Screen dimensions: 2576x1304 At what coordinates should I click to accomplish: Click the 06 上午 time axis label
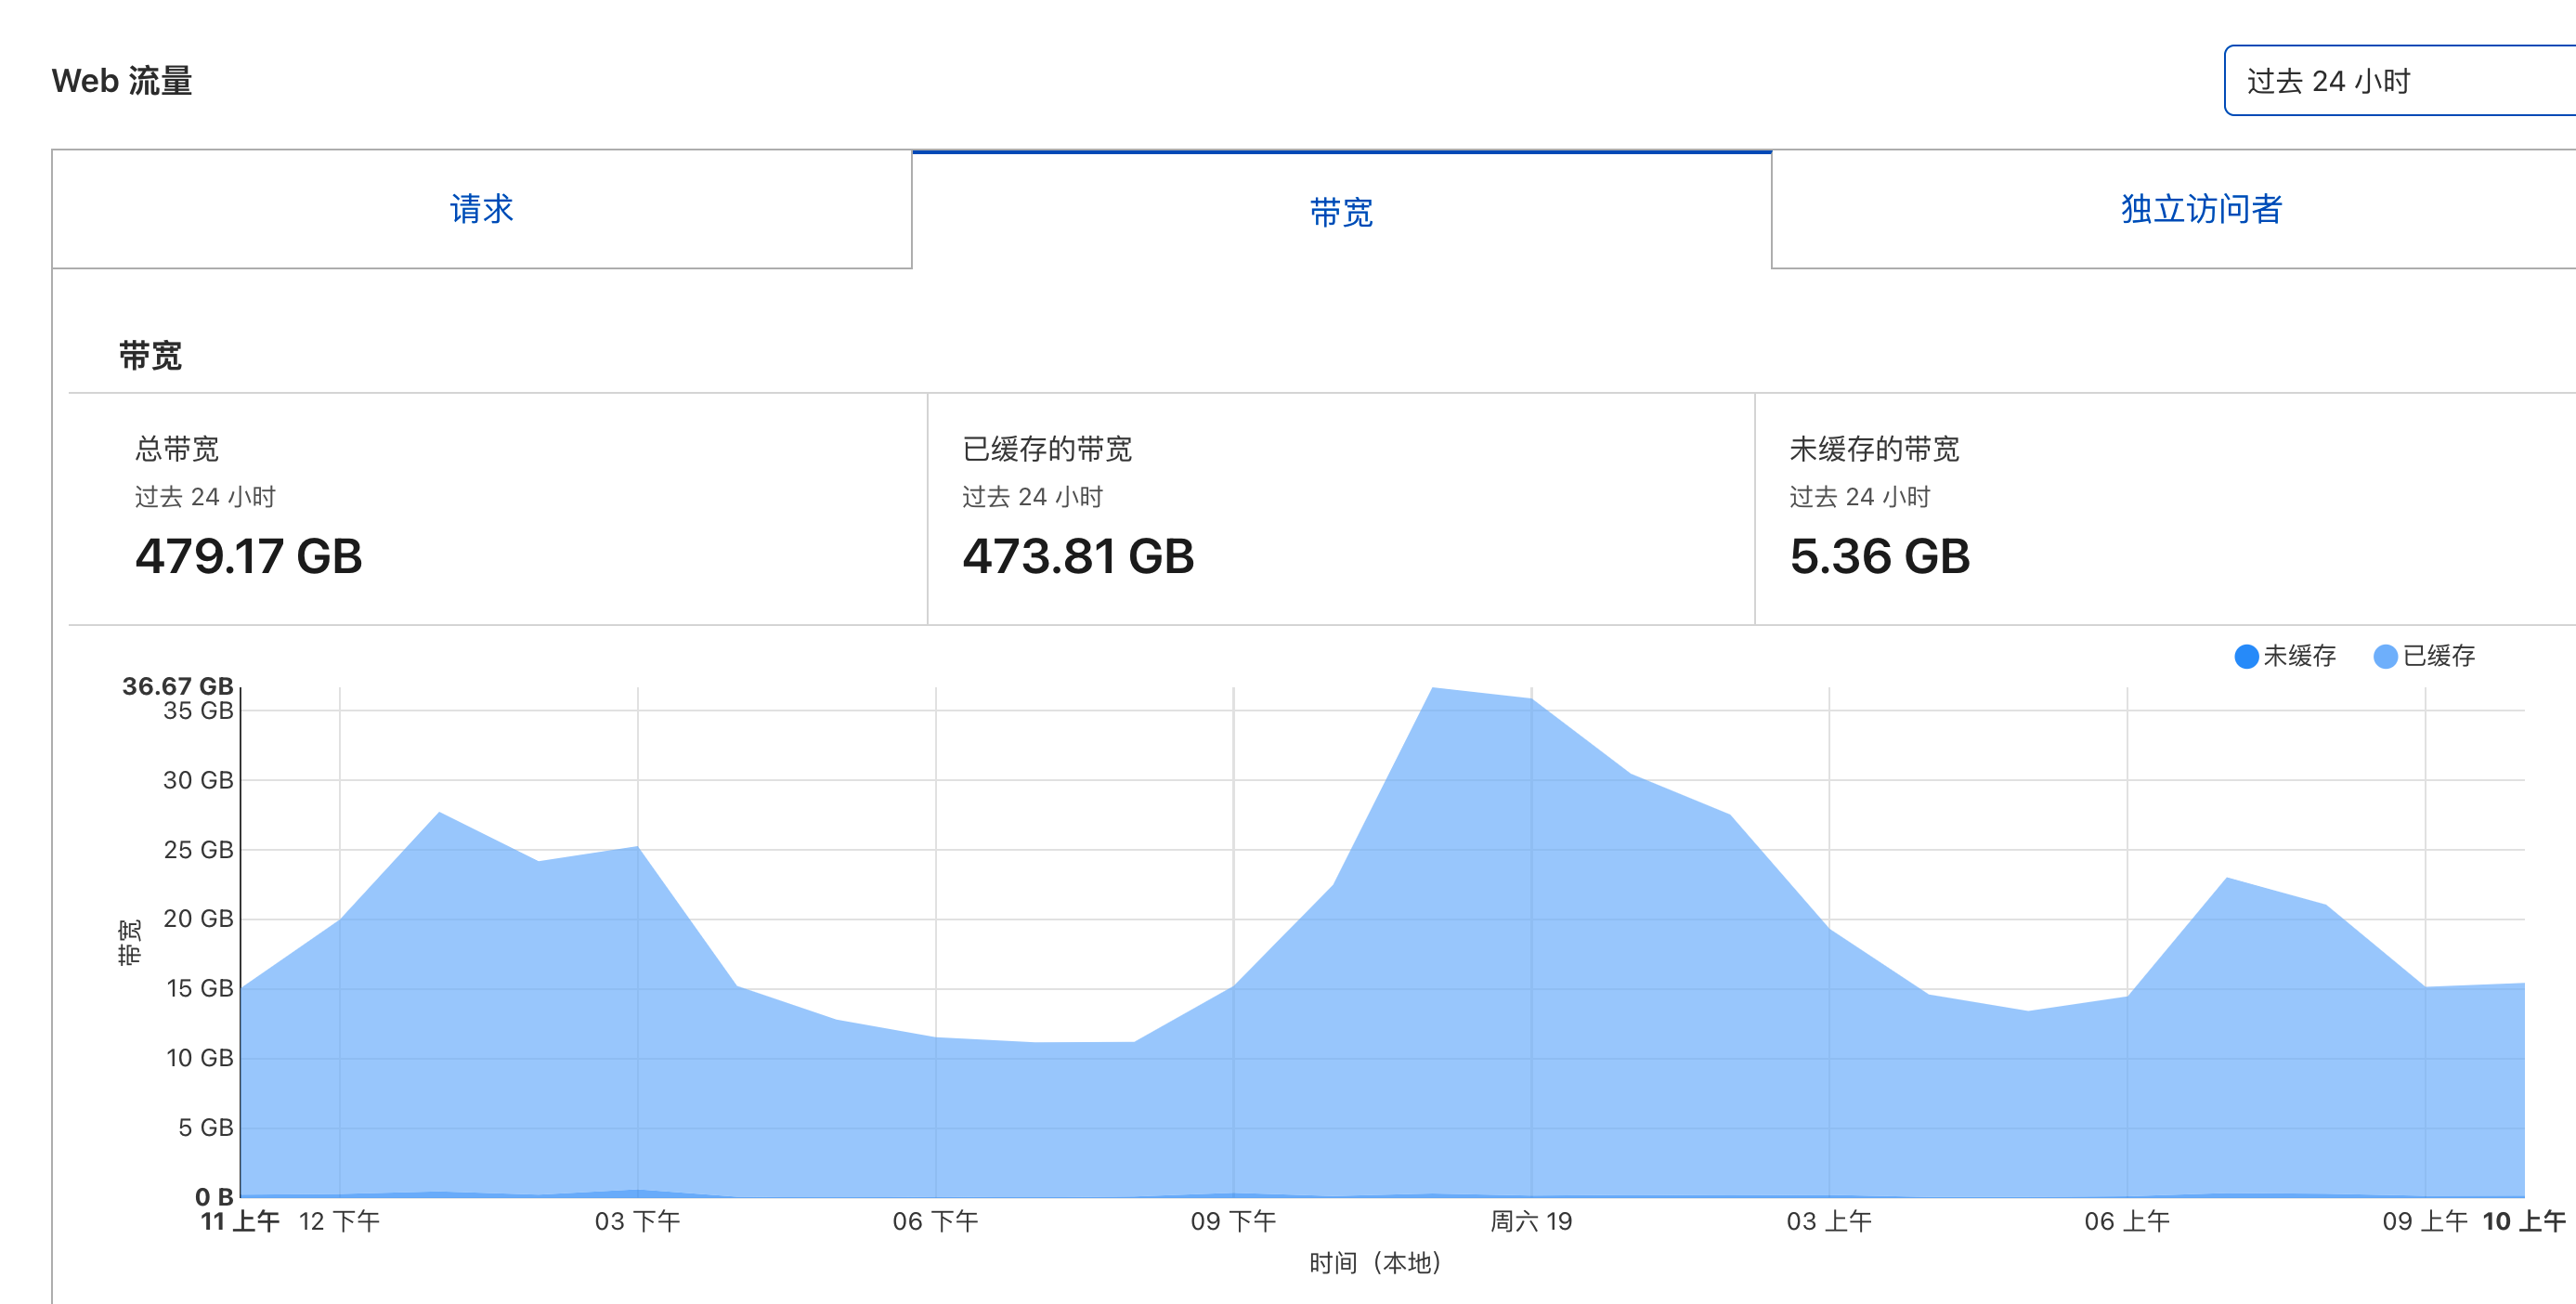[x=2127, y=1221]
